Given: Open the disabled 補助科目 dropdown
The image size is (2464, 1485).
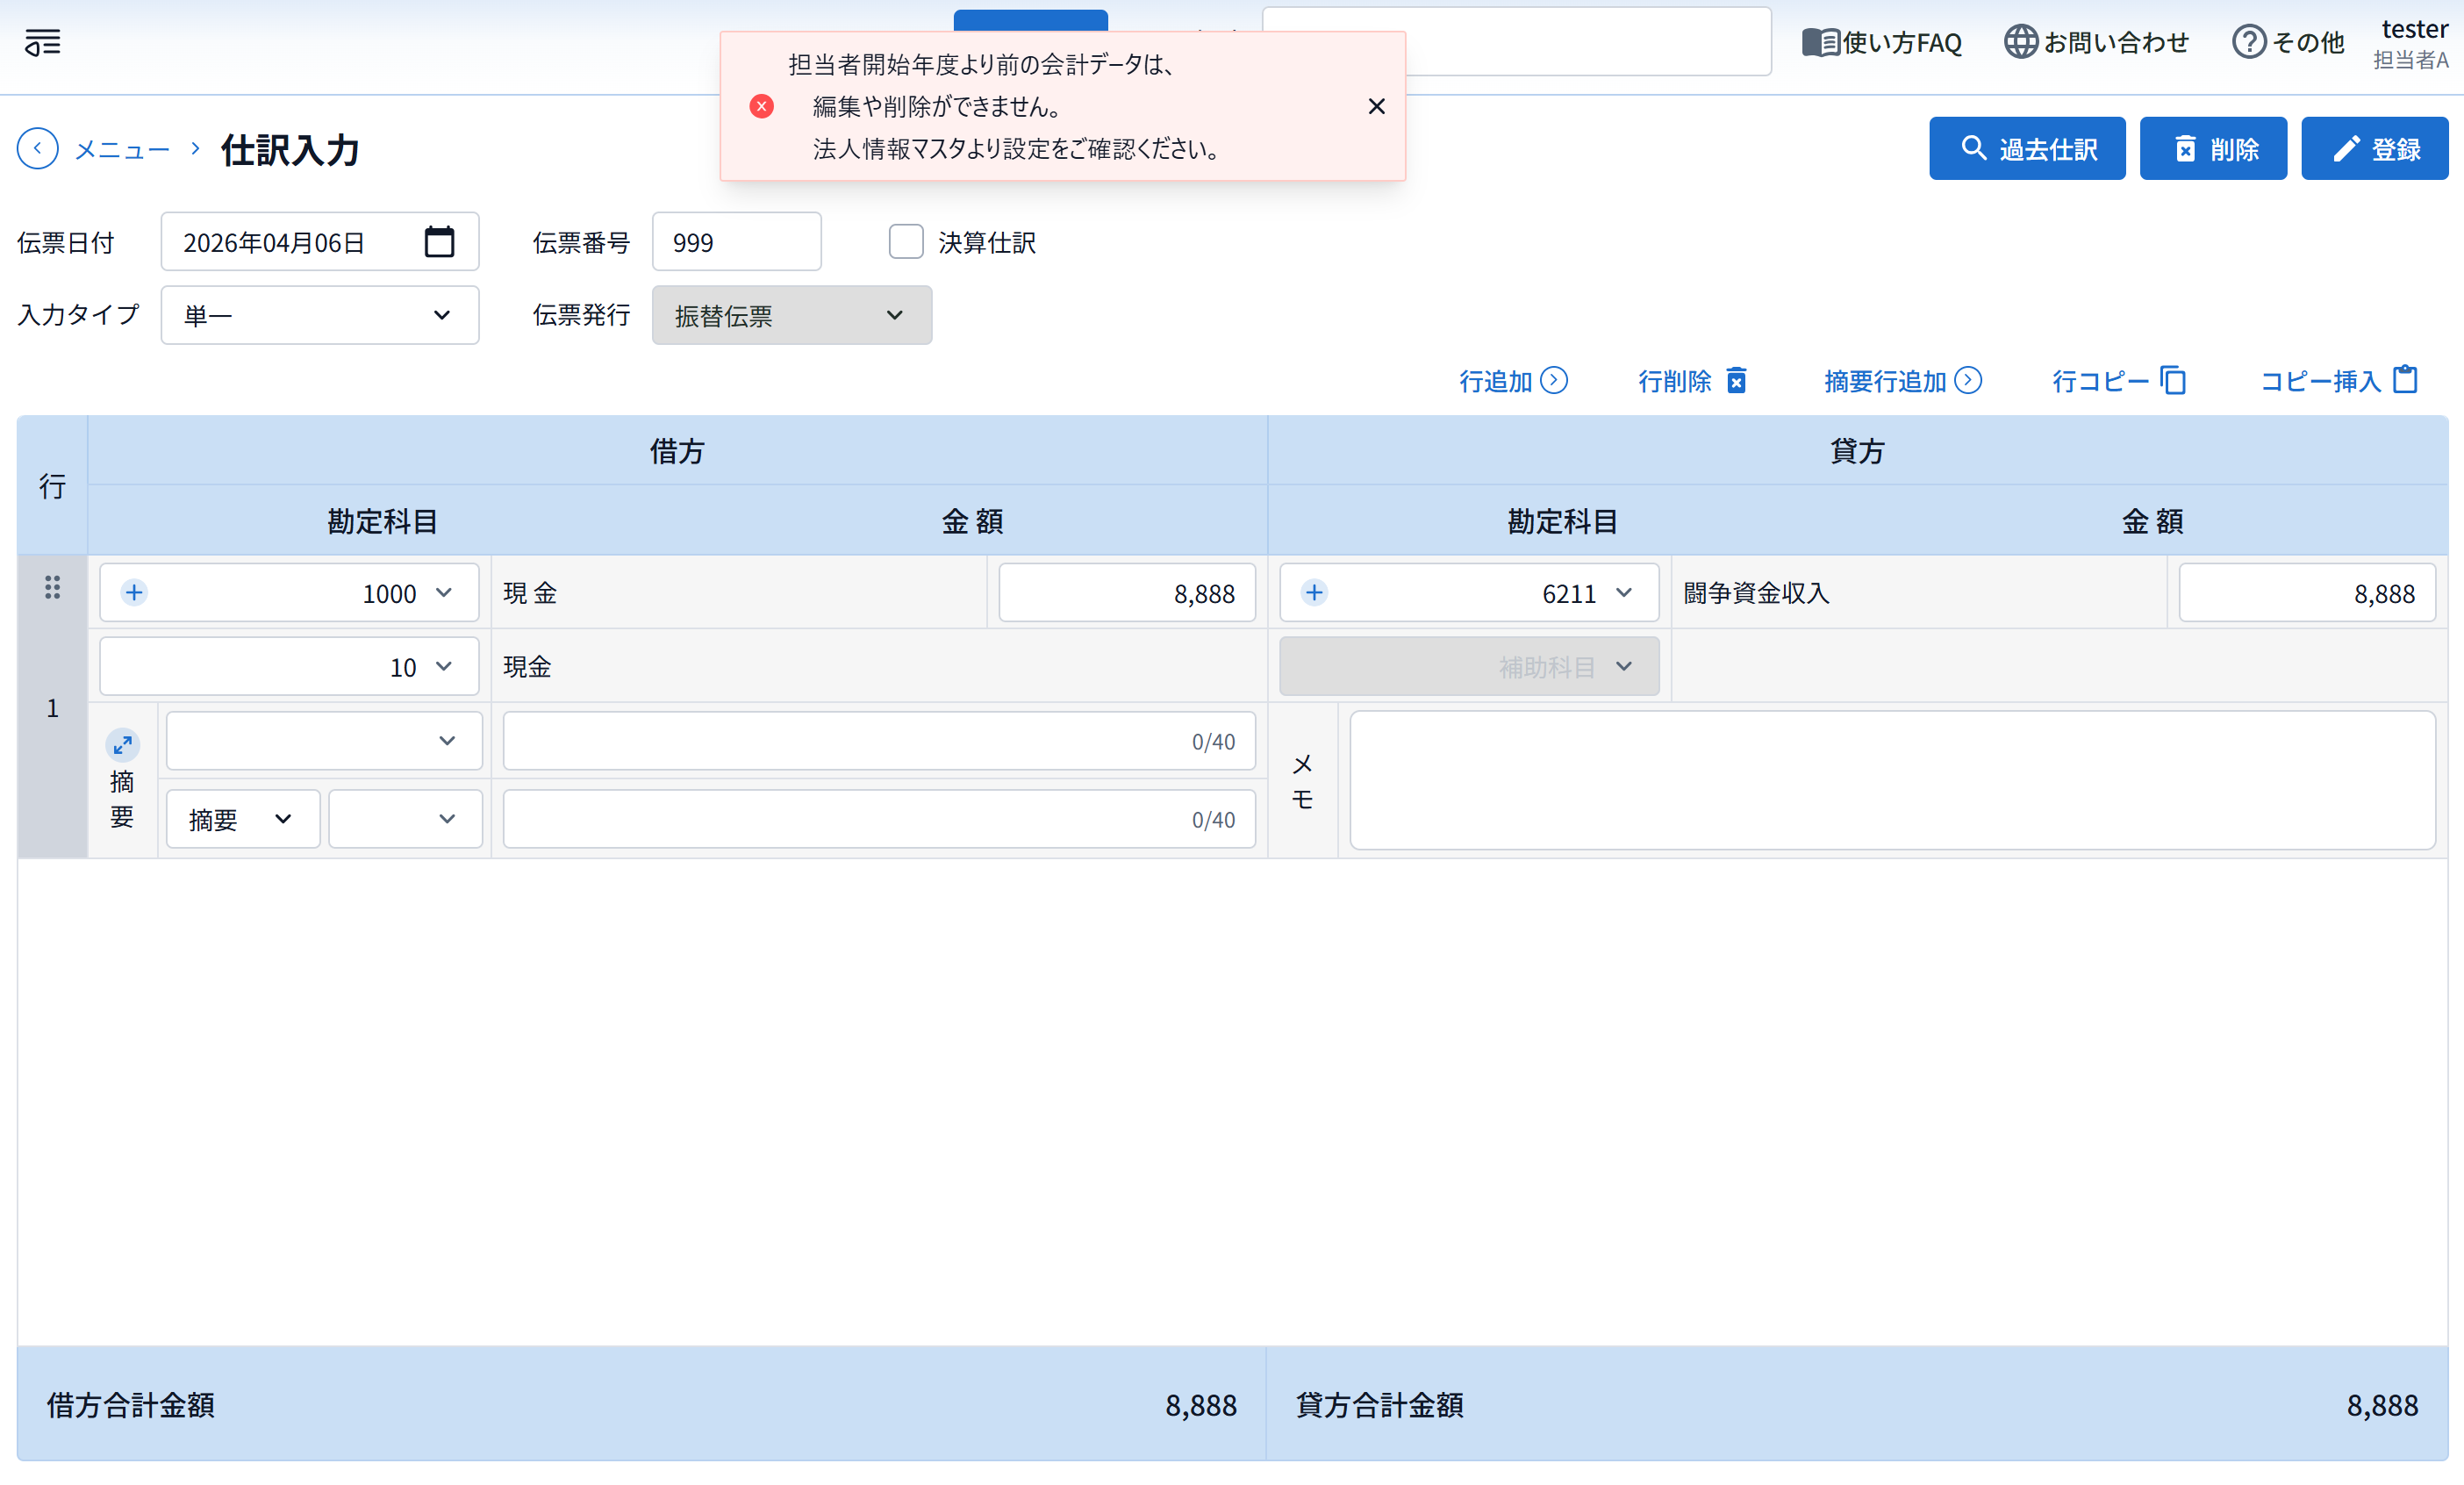Looking at the screenshot, I should coord(1469,667).
